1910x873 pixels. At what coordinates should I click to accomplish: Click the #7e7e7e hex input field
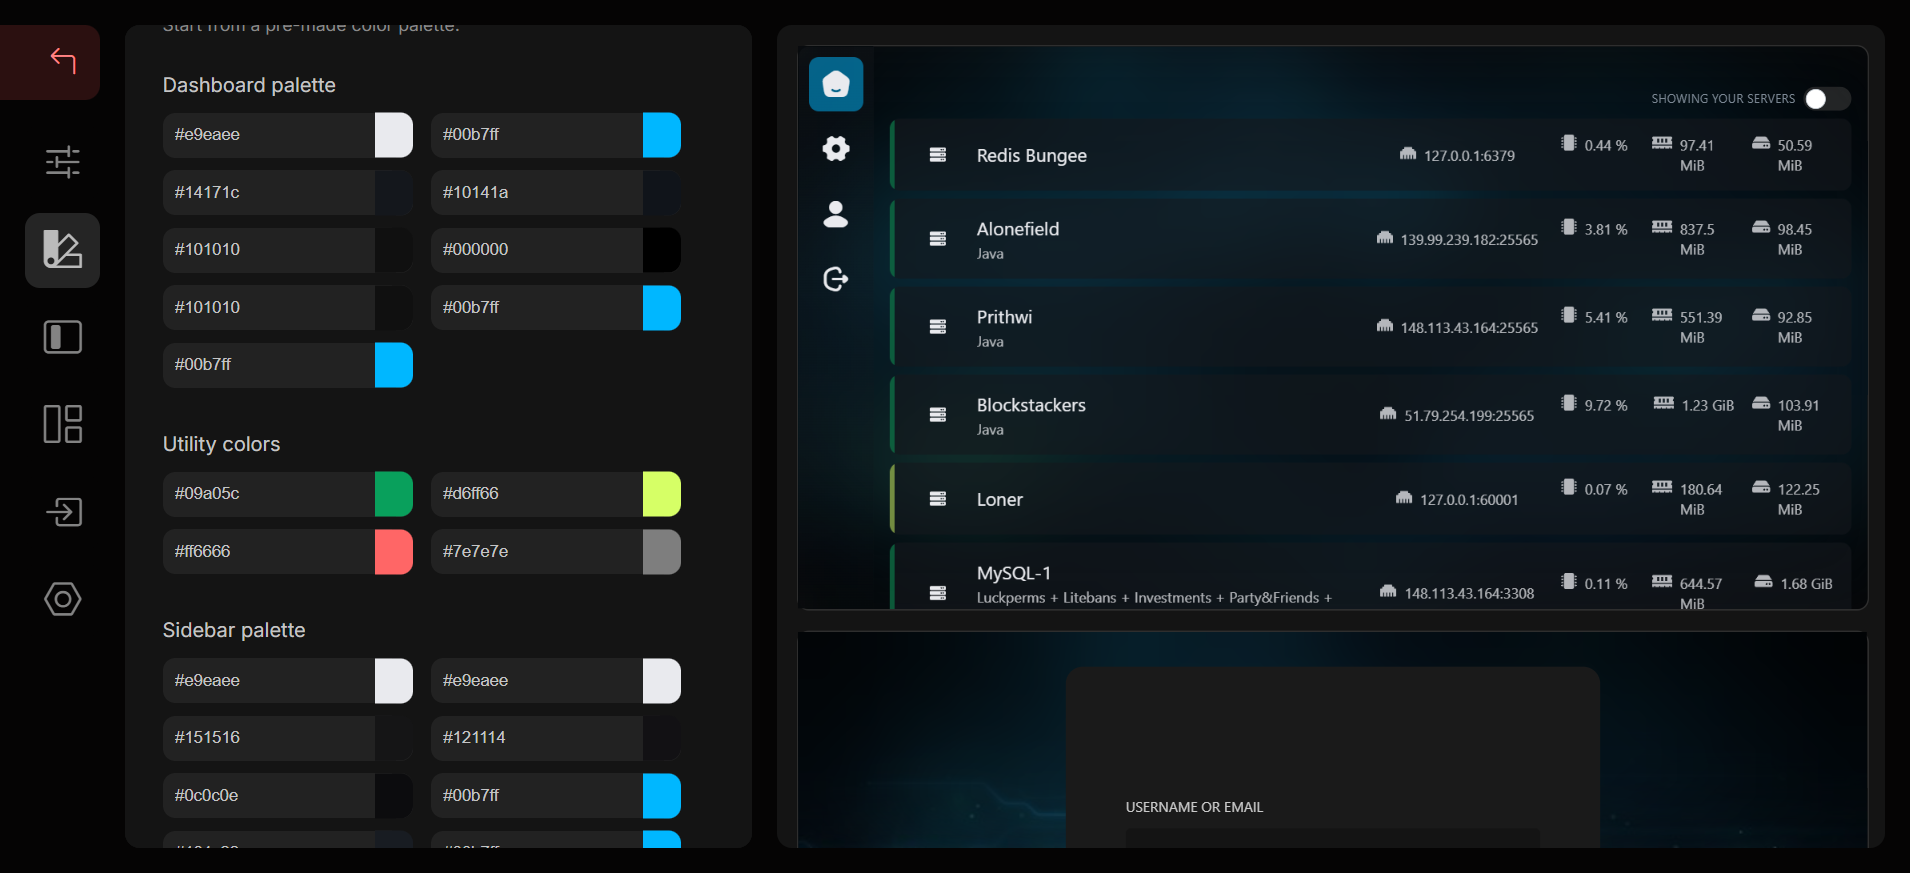coord(537,552)
